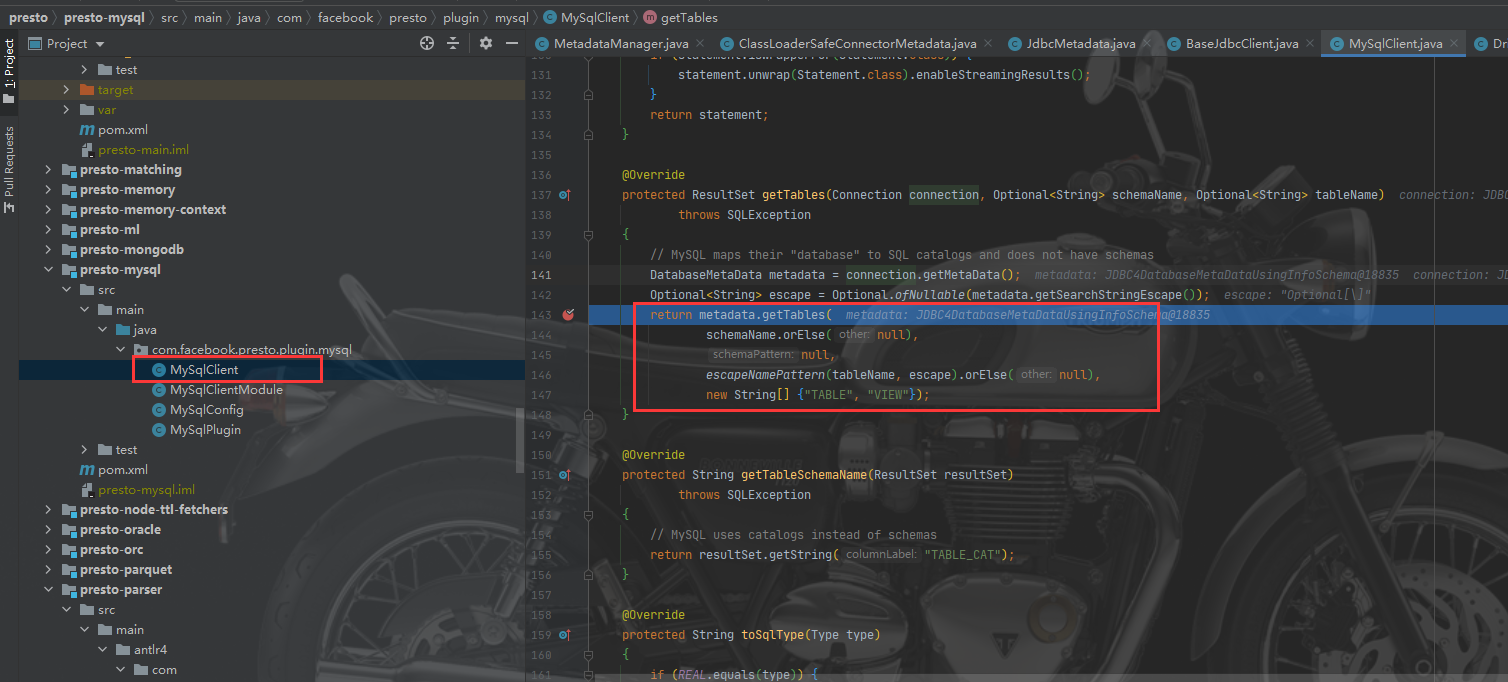The height and width of the screenshot is (682, 1508).
Task: Expand the presto-matching module
Action: [x=48, y=170]
